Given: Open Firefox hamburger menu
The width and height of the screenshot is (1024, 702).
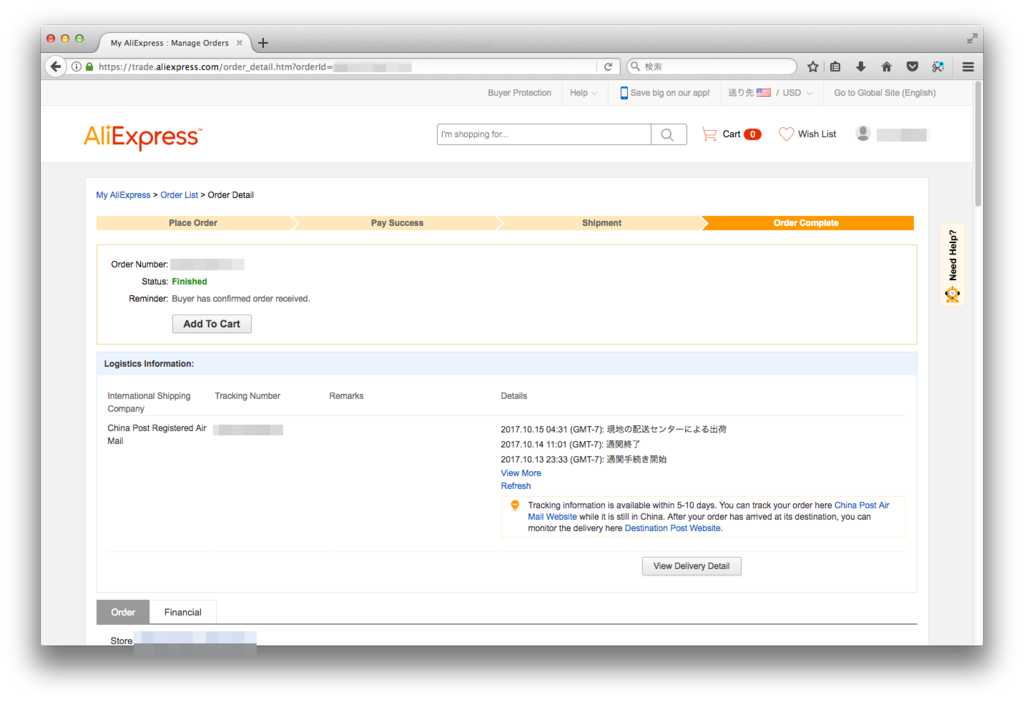Looking at the screenshot, I should [968, 67].
